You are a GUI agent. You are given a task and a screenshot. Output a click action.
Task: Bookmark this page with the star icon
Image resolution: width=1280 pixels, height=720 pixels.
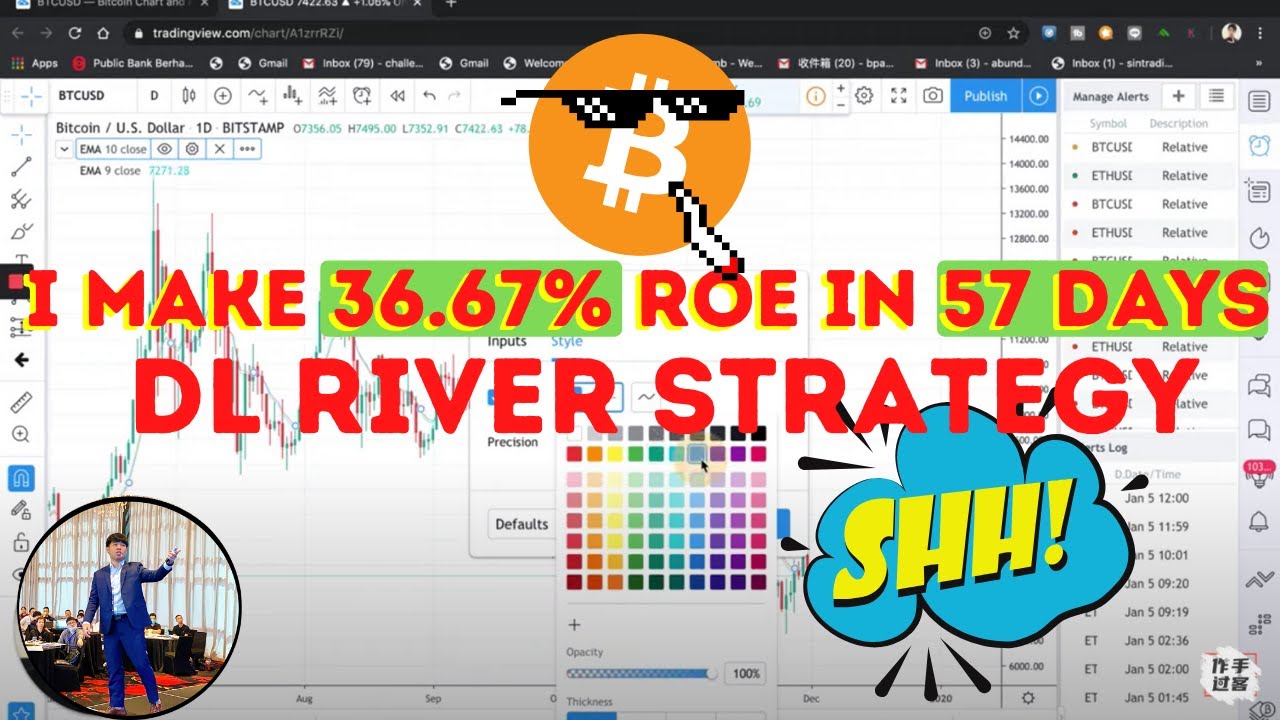point(1014,33)
